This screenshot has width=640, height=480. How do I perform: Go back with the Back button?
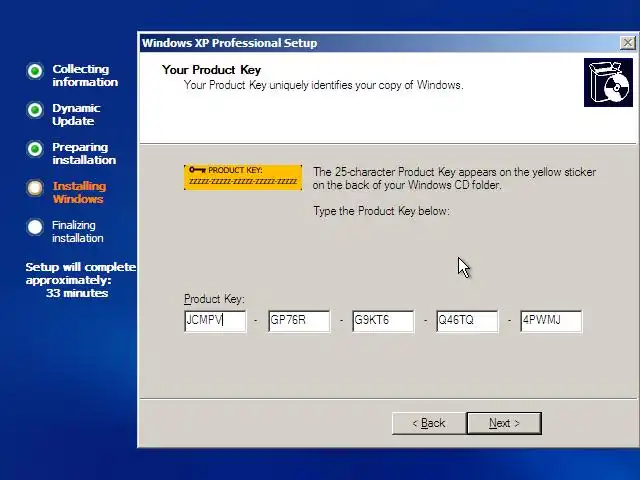click(429, 423)
